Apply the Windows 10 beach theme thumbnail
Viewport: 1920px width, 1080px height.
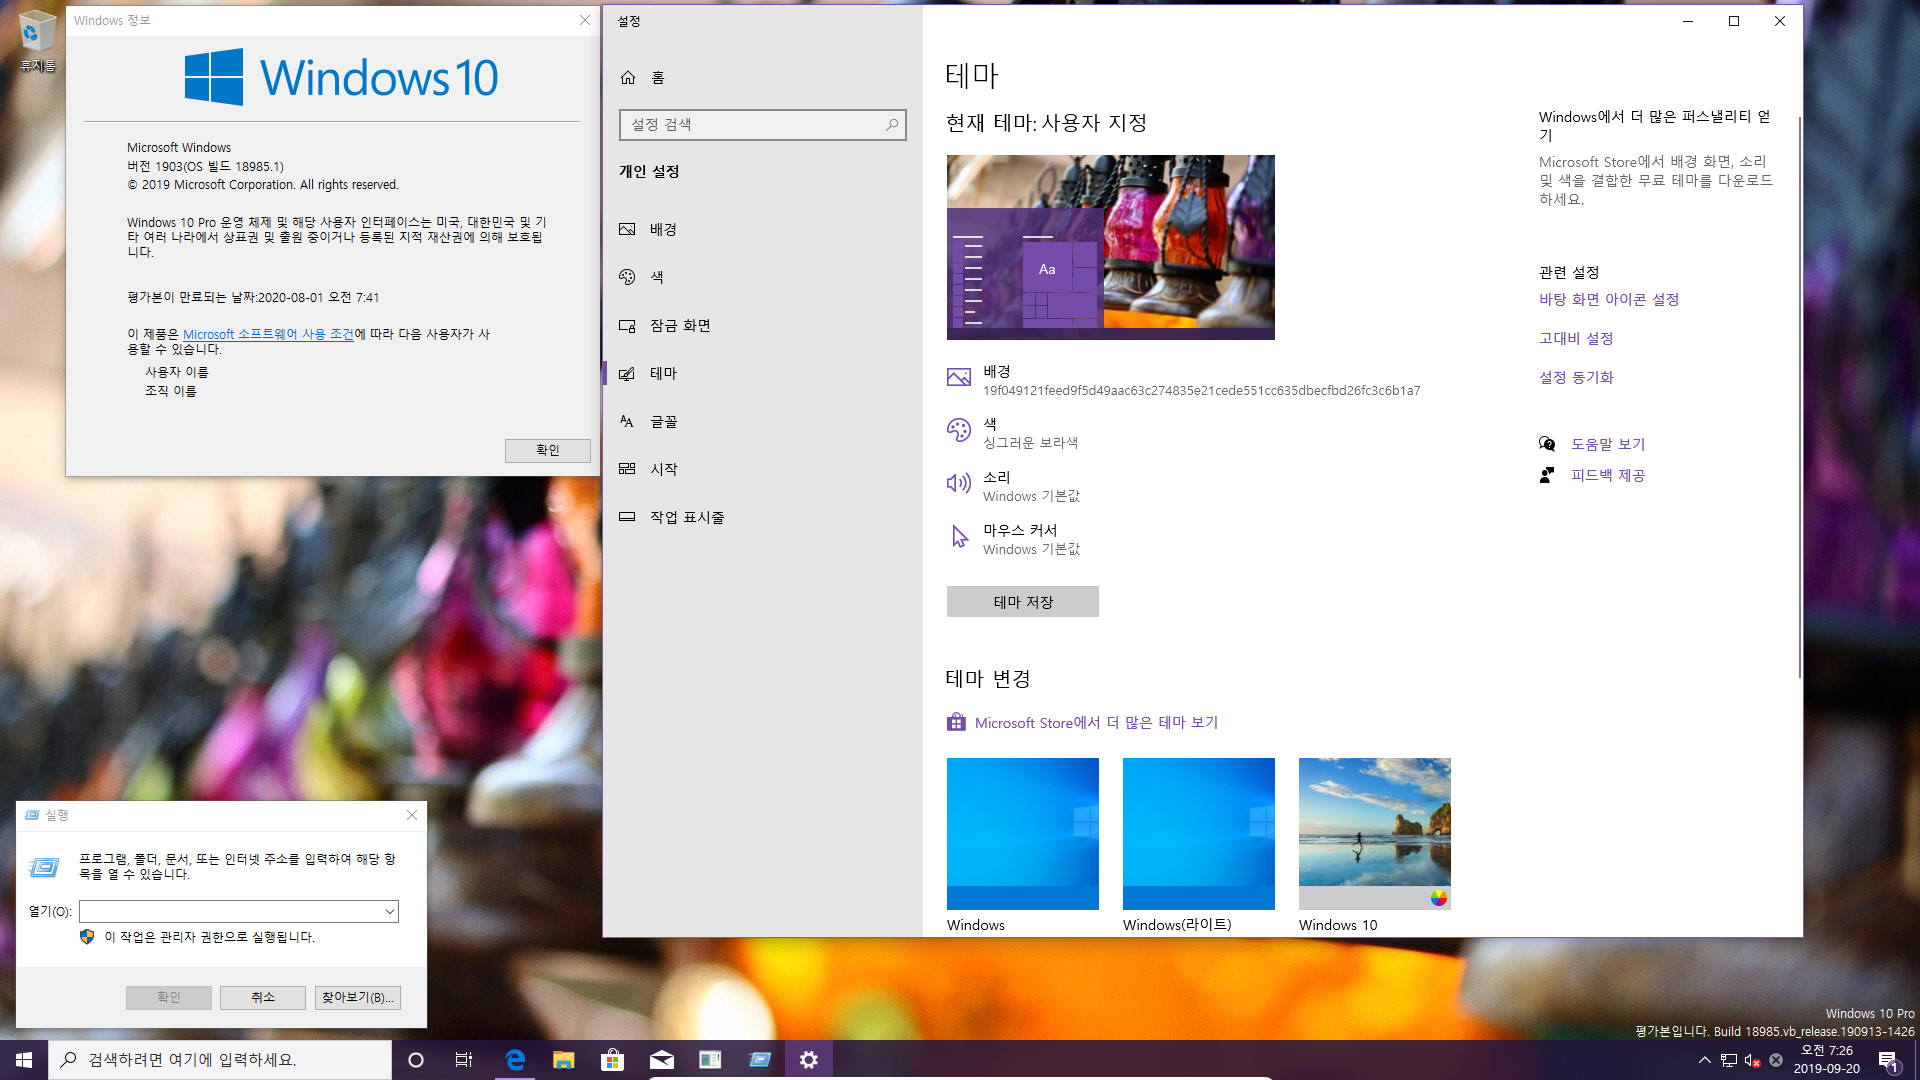[1374, 834]
